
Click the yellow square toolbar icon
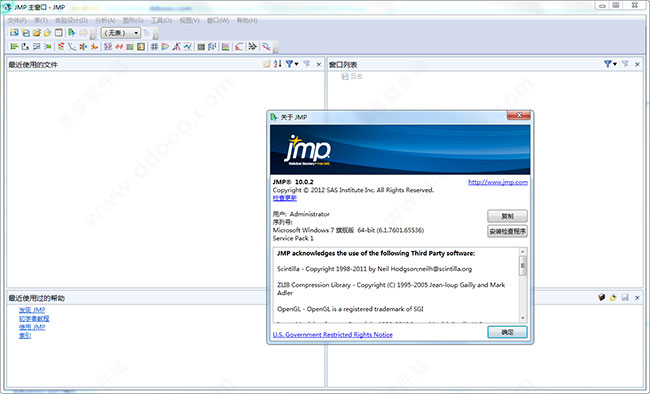(x=141, y=47)
